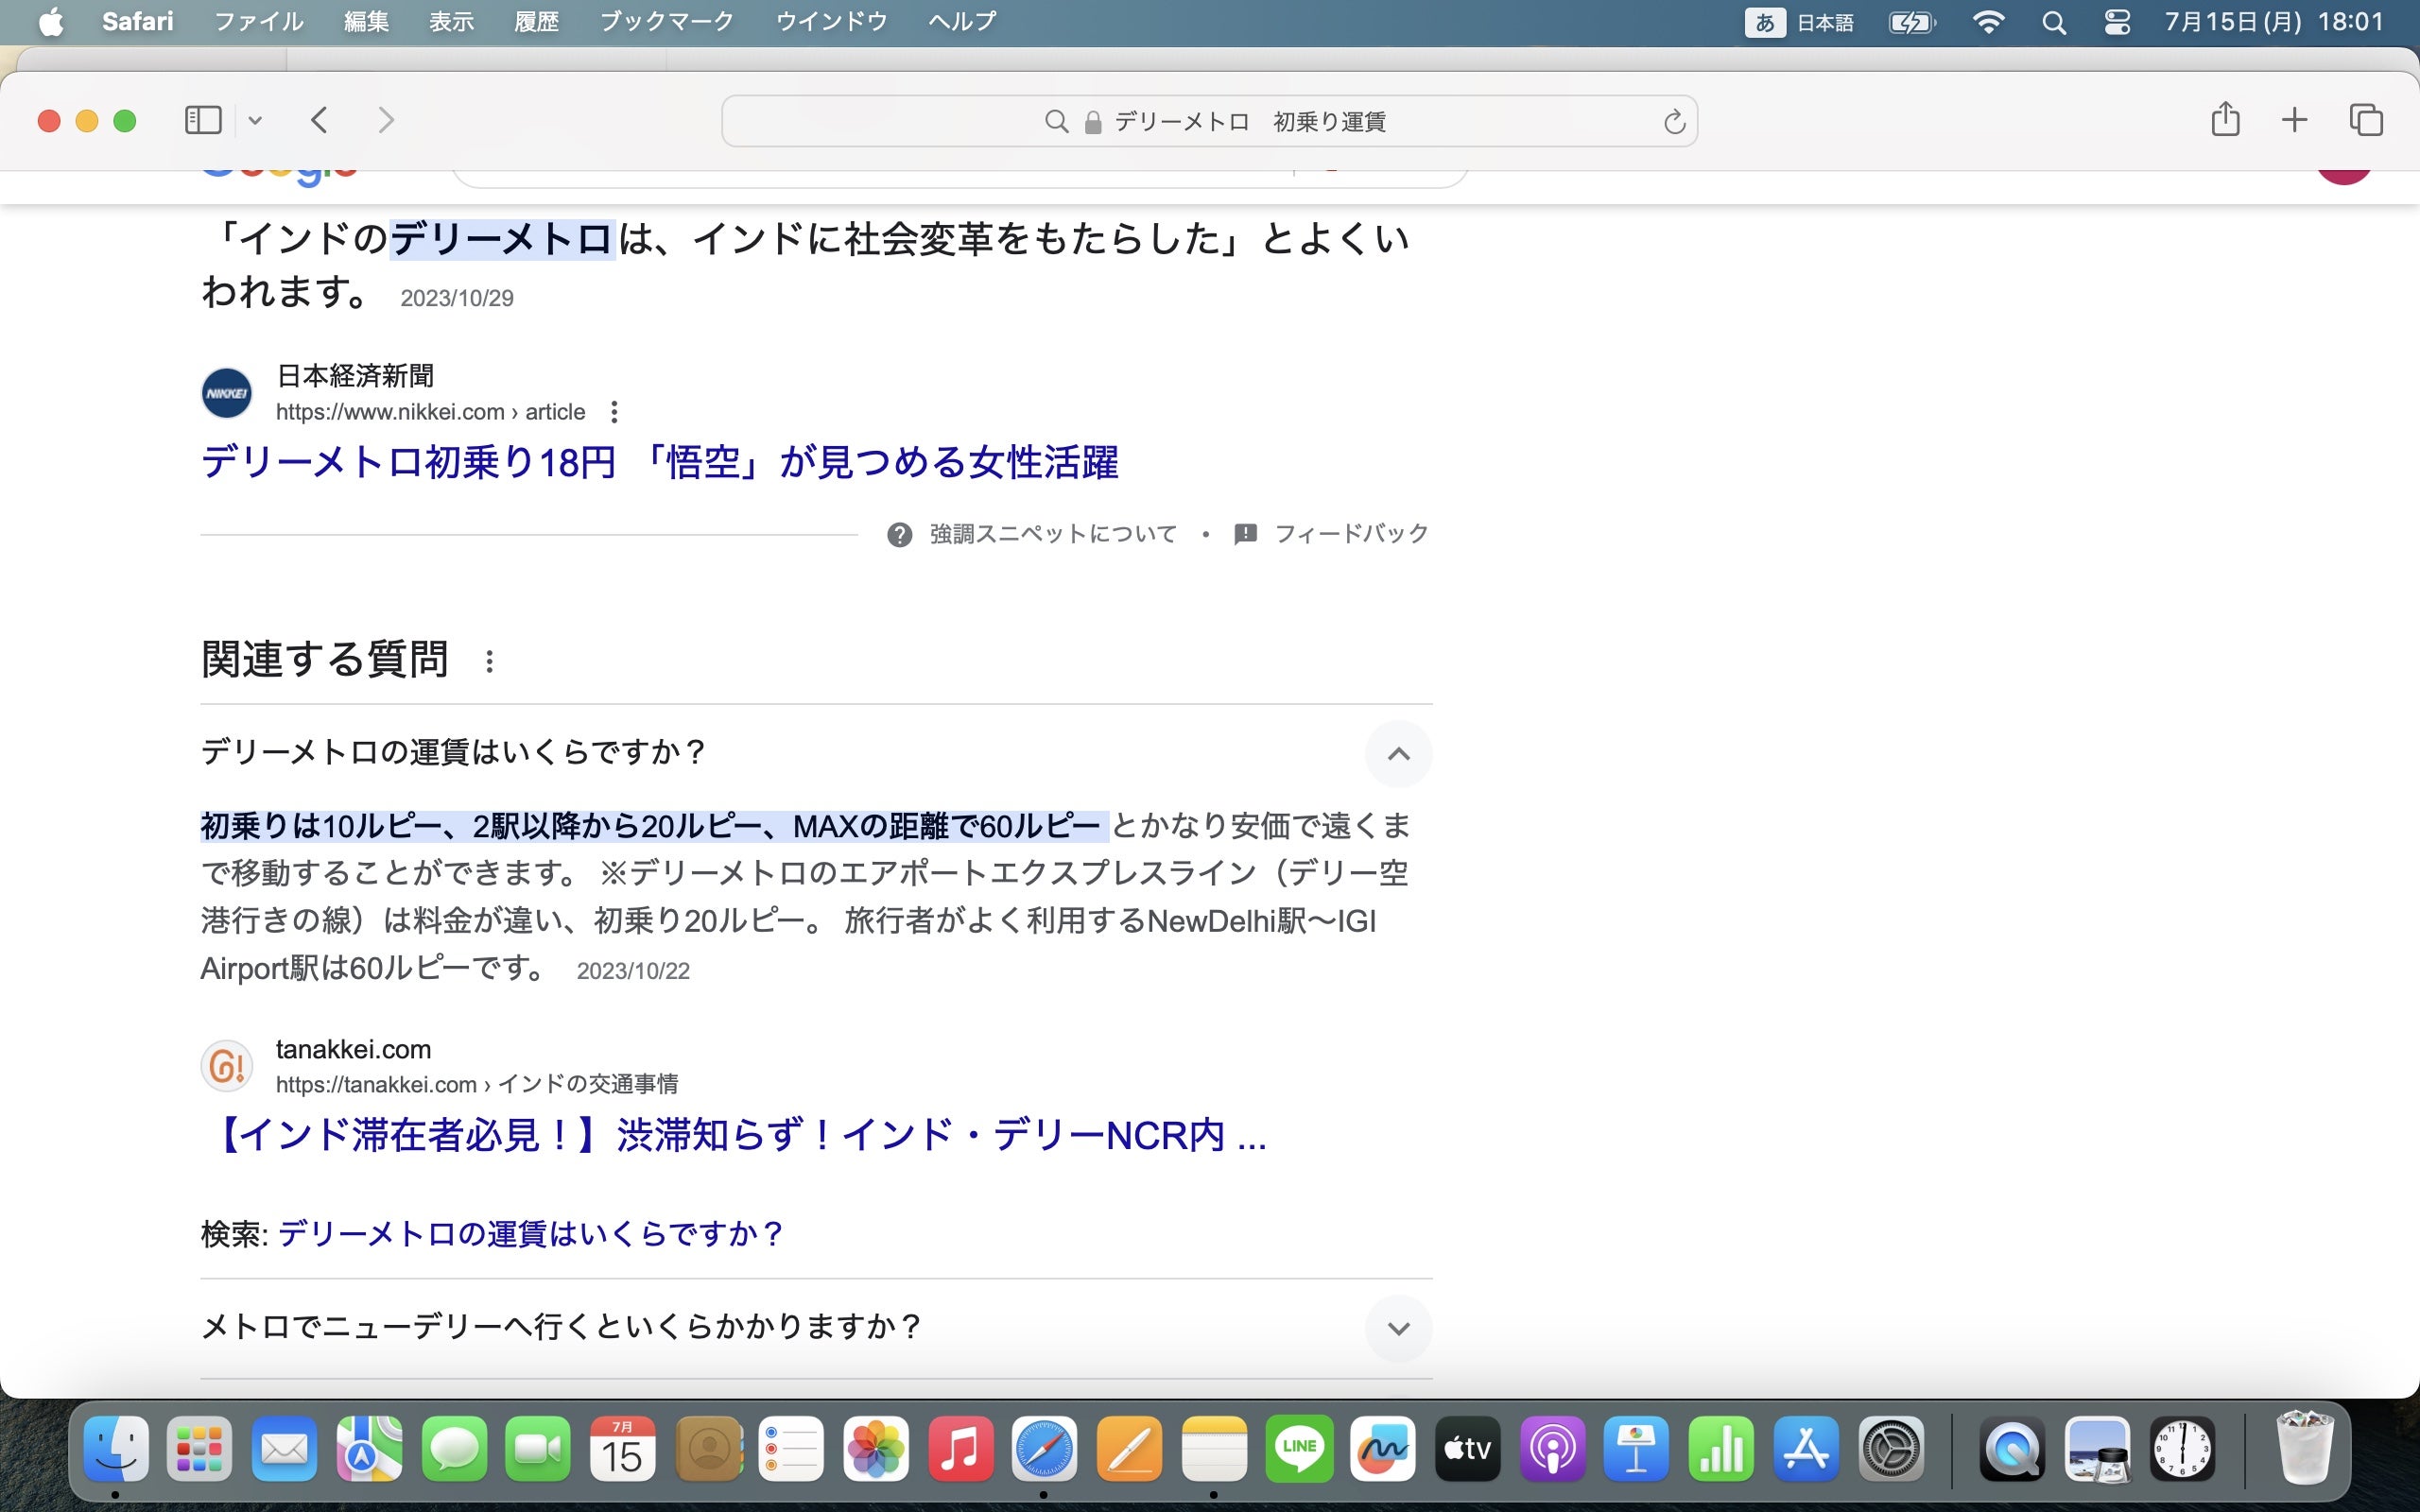2420x1512 pixels.
Task: Open the ブックマーク menu in the menu bar
Action: [x=666, y=22]
